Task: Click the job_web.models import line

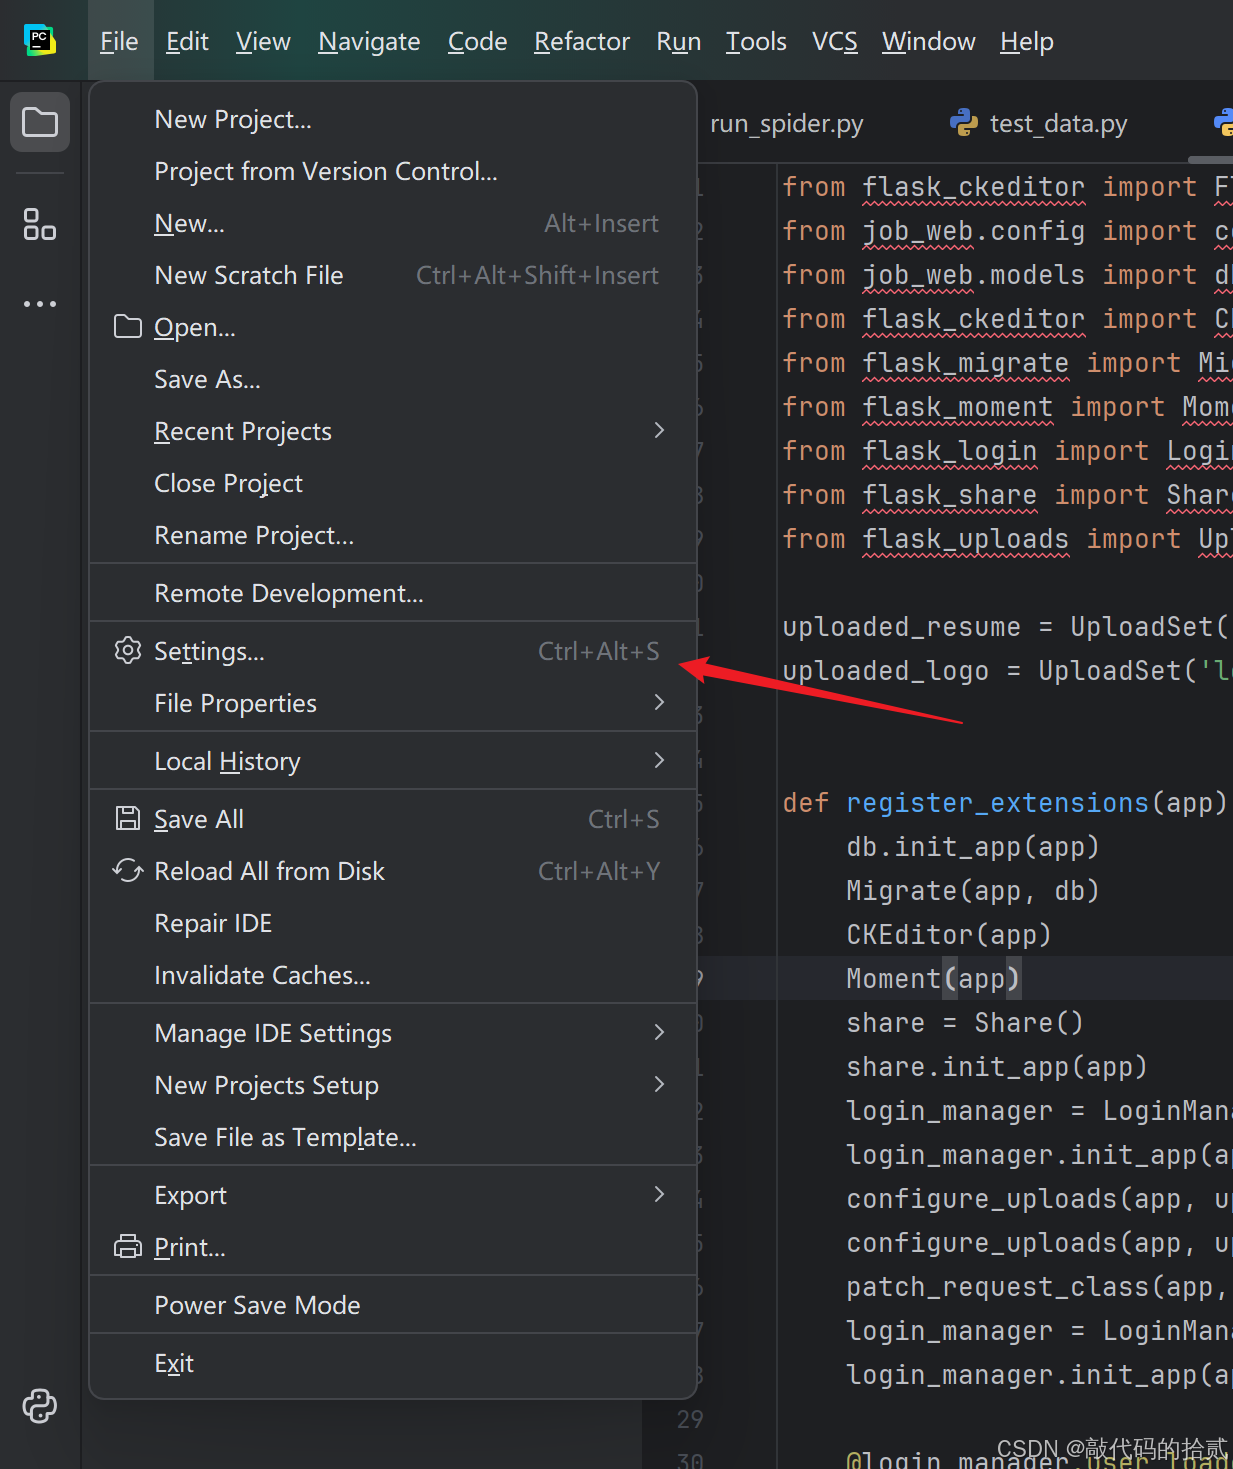Action: click(1007, 275)
